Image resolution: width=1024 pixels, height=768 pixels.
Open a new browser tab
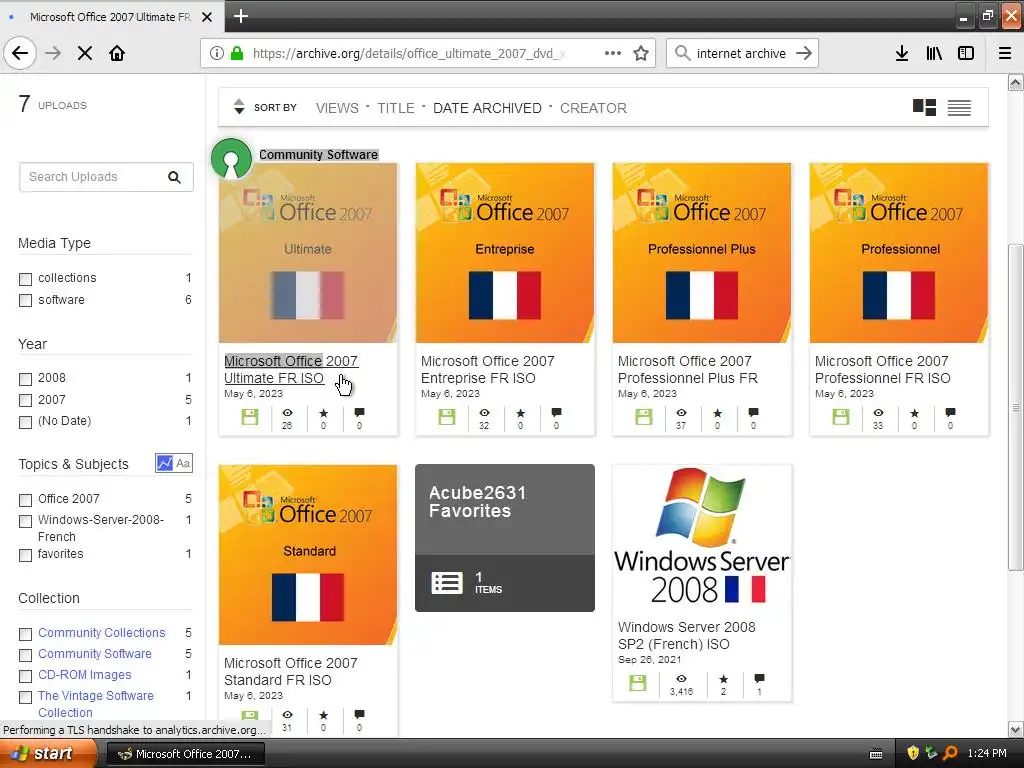click(240, 16)
